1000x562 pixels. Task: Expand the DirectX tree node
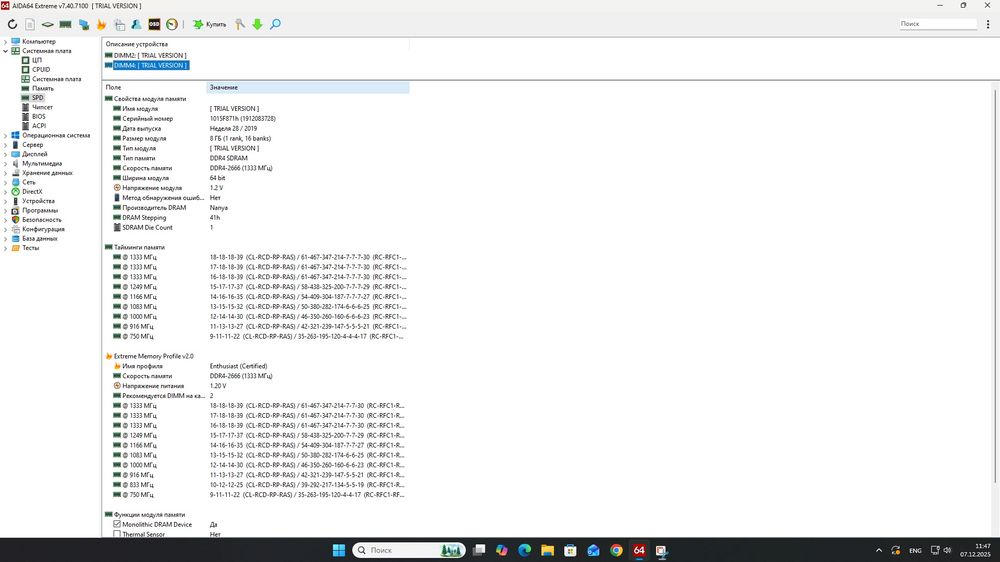6,191
